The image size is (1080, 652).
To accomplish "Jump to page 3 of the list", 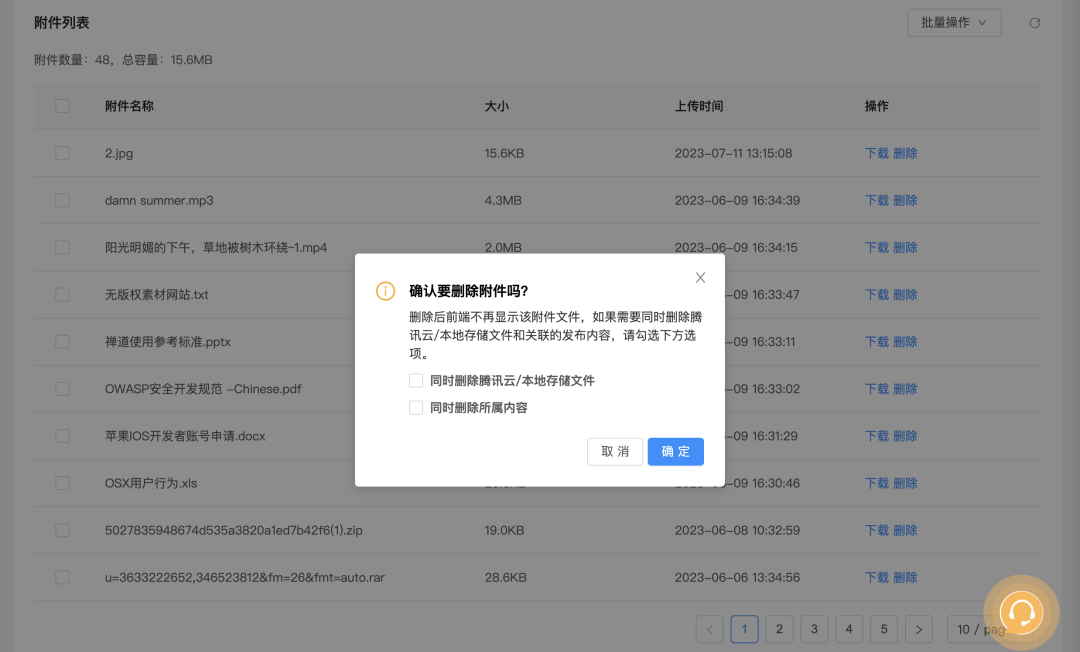I will pyautogui.click(x=814, y=629).
